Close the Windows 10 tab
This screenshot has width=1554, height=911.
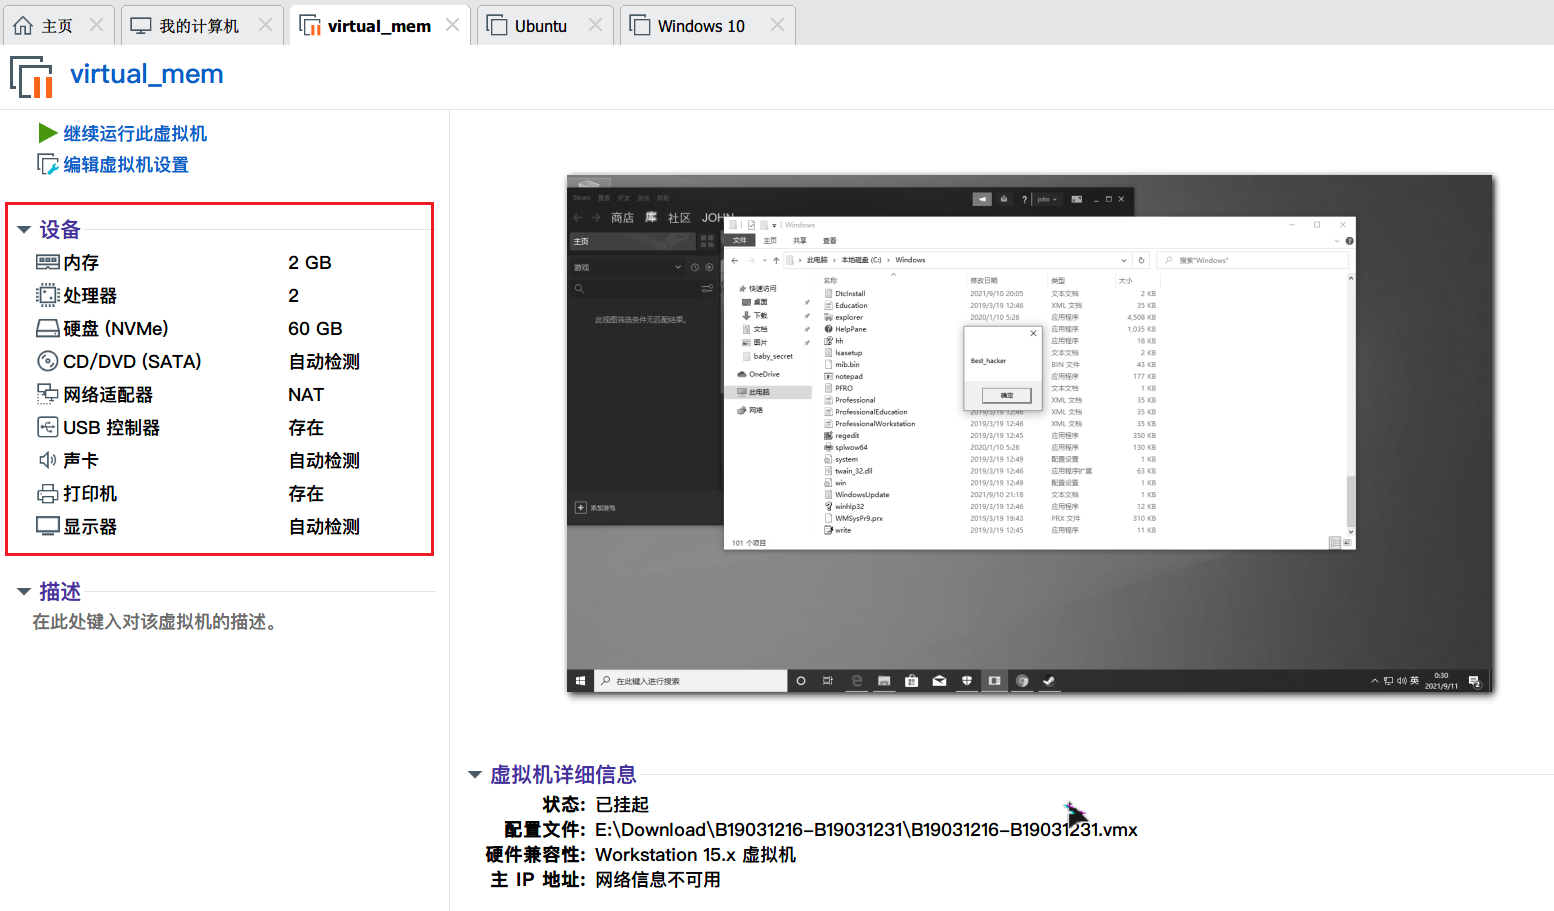click(777, 25)
